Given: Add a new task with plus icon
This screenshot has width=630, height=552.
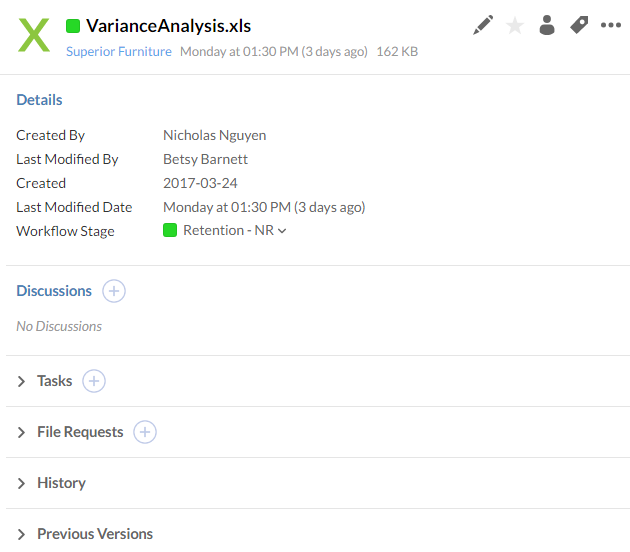Looking at the screenshot, I should point(94,381).
